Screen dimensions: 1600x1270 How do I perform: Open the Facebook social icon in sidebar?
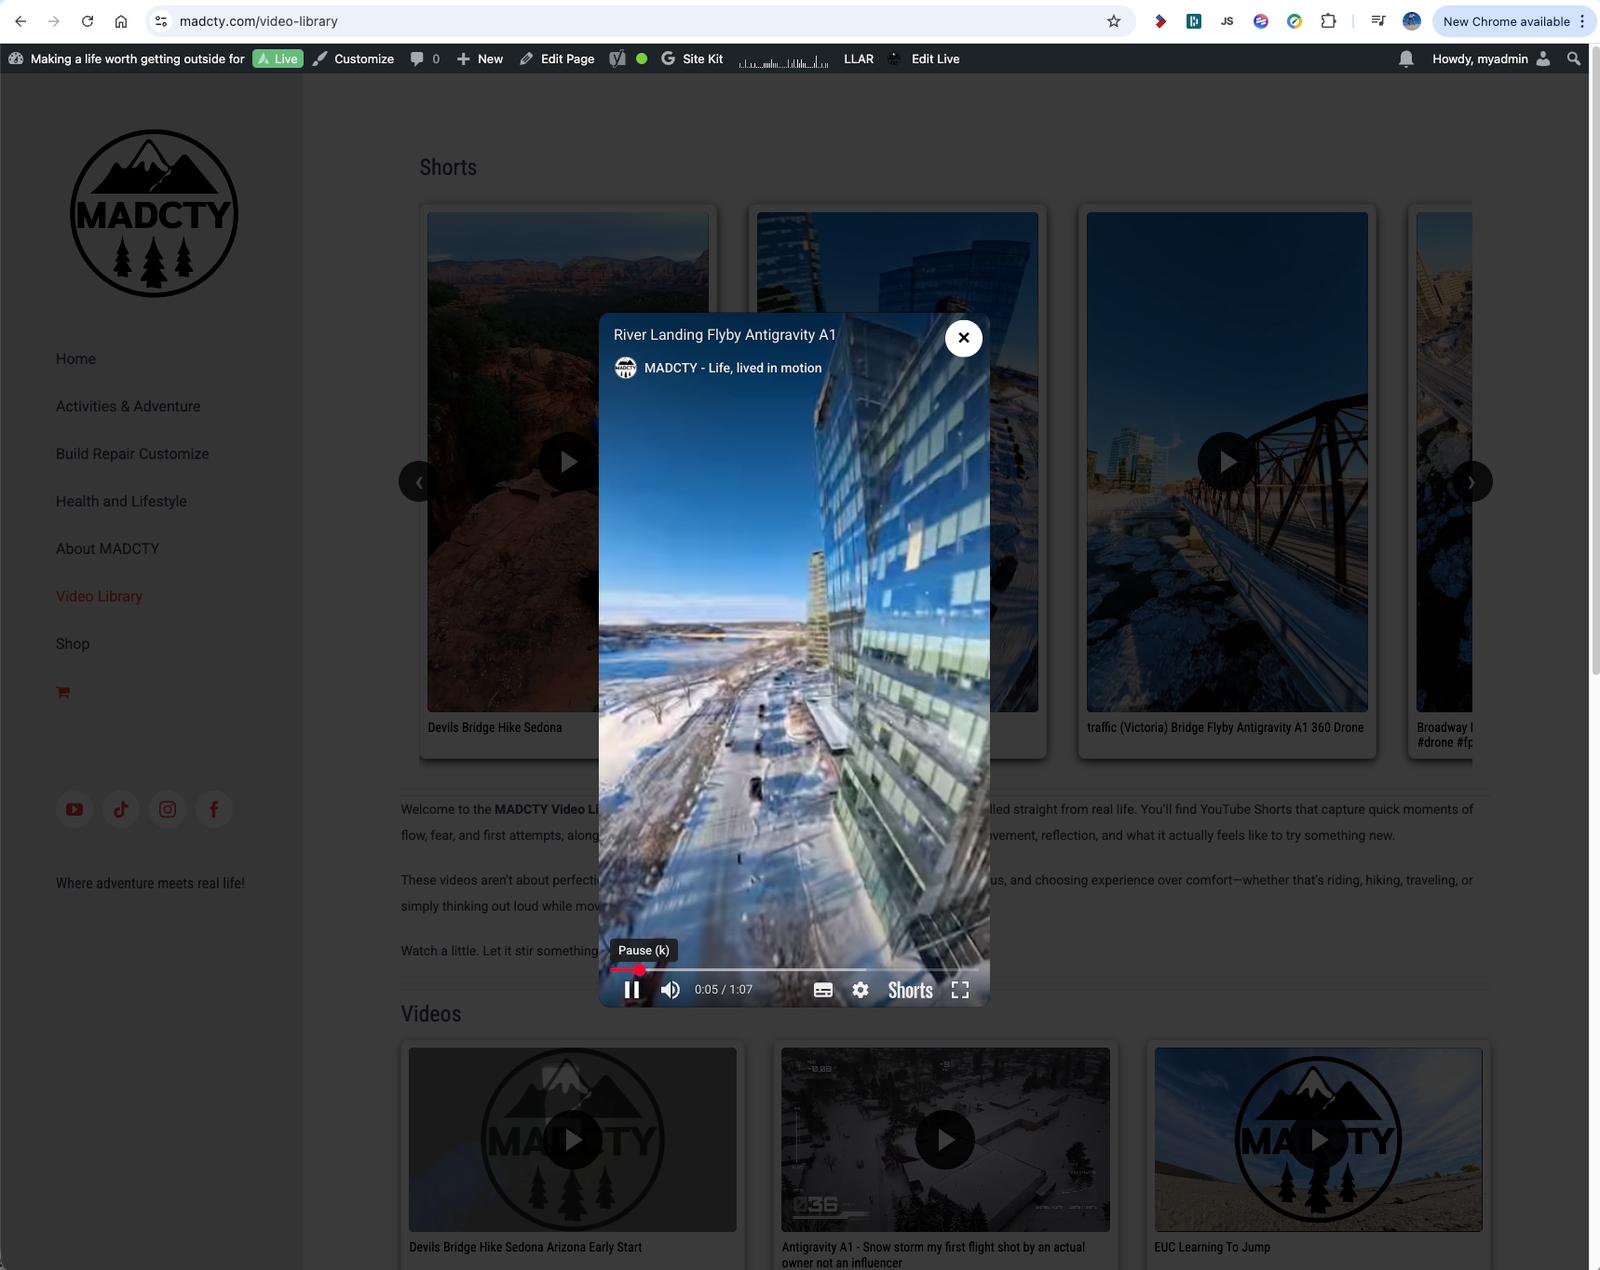[x=214, y=809]
